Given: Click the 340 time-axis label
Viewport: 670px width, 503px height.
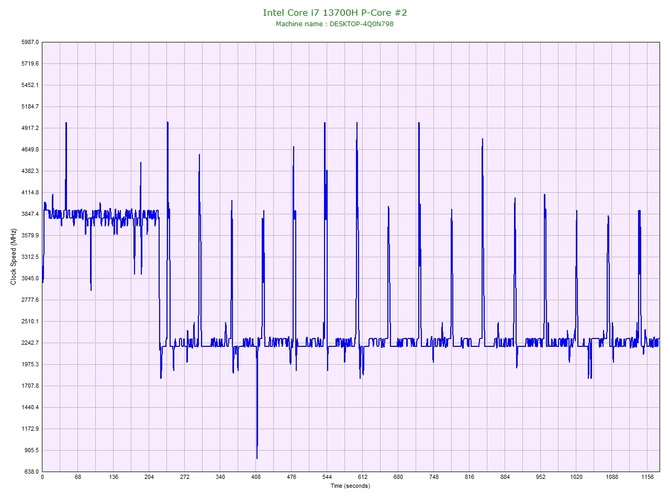Looking at the screenshot, I should tap(220, 477).
